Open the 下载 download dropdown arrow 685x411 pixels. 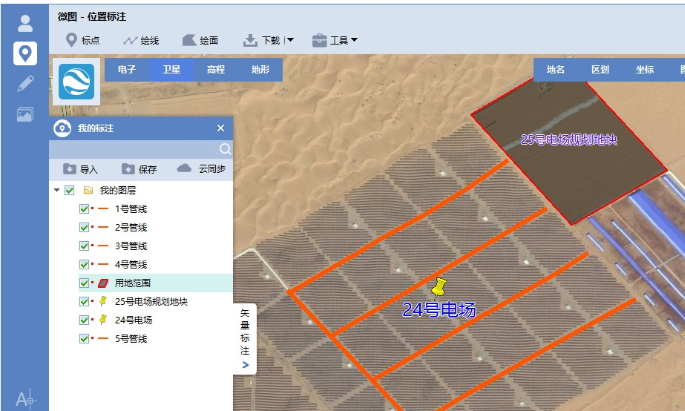coord(290,41)
